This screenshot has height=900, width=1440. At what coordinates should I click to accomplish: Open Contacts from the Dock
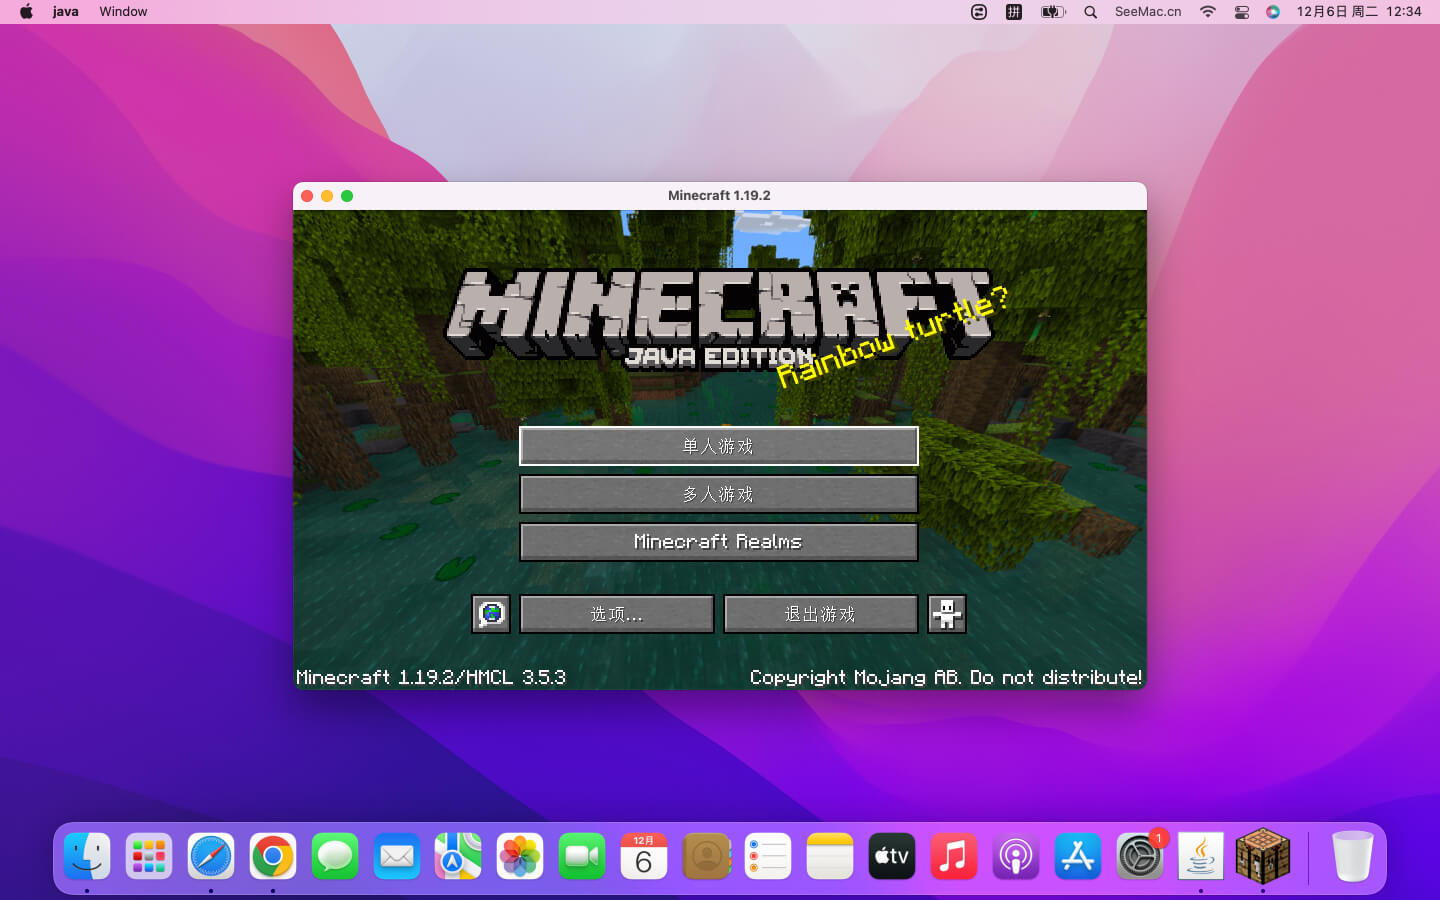coord(706,857)
